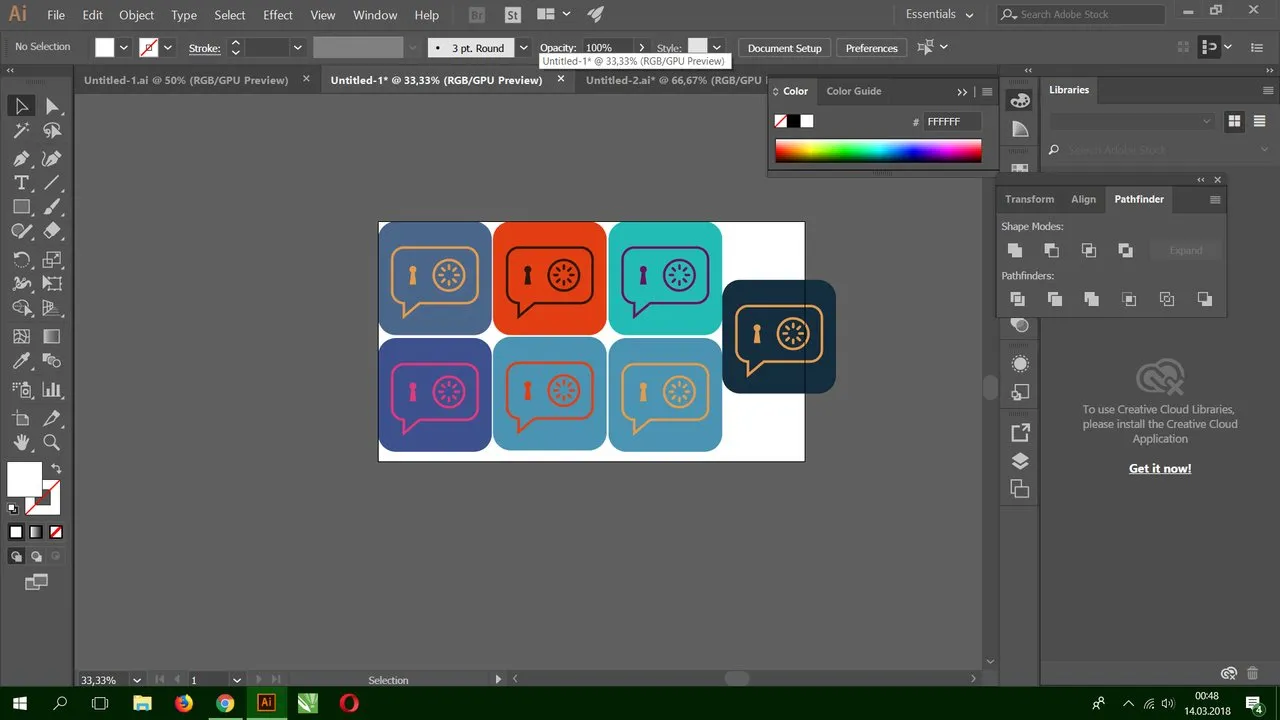The width and height of the screenshot is (1280, 720).
Task: Open the stroke color dropdown
Action: click(x=167, y=47)
